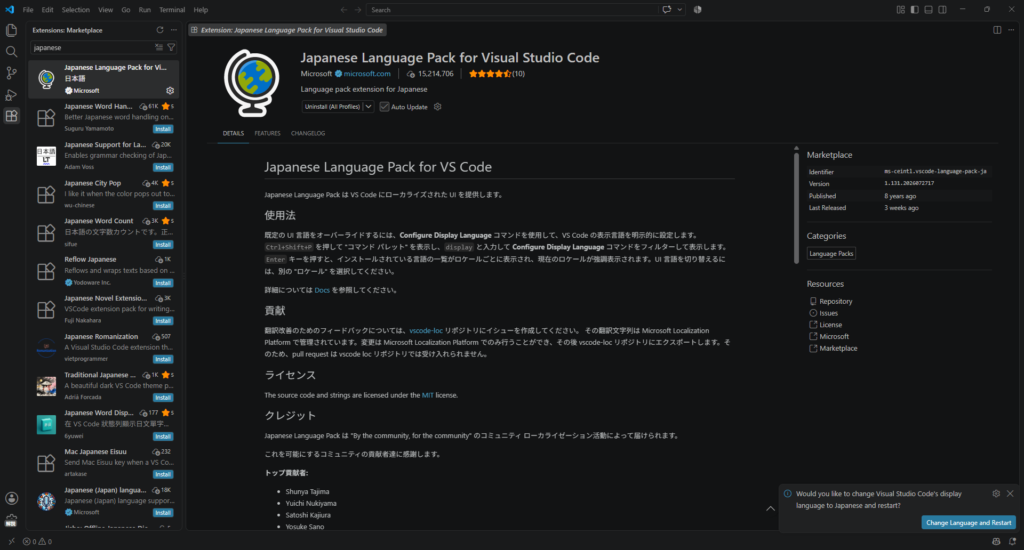
Task: Open the Repository resource link
Action: pyautogui.click(x=835, y=301)
